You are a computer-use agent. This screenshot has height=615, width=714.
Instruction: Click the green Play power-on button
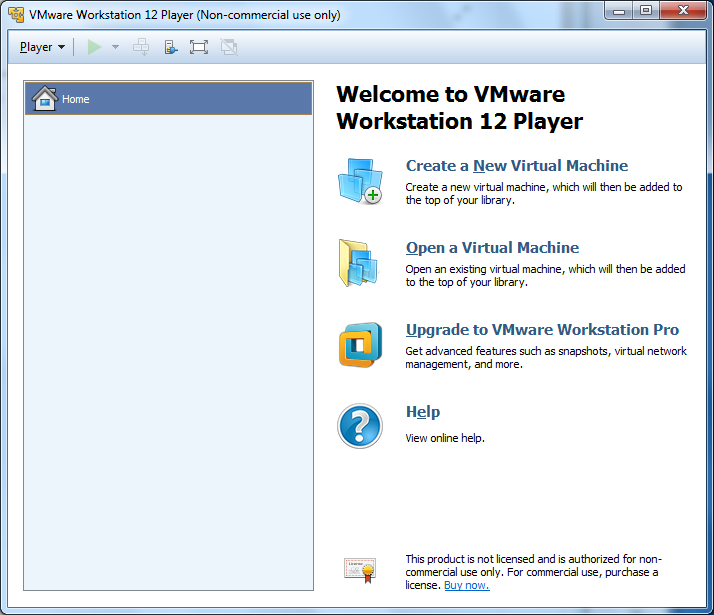tap(94, 47)
